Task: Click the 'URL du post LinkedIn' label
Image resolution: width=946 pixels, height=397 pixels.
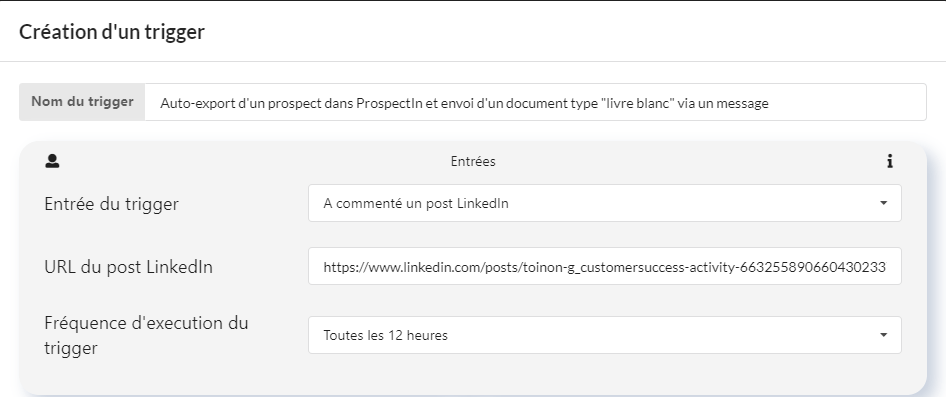Action: pyautogui.click(x=129, y=267)
